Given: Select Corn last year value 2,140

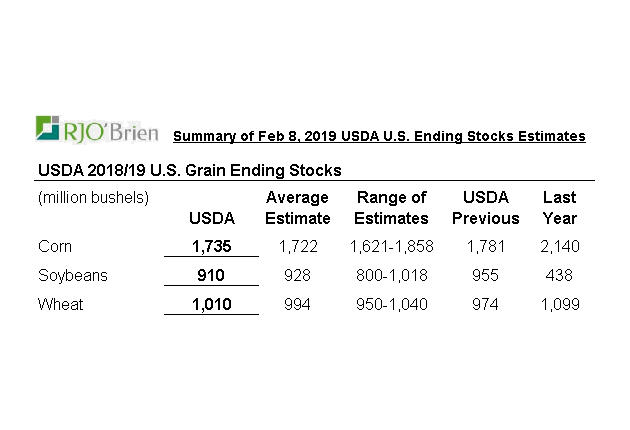Looking at the screenshot, I should (x=559, y=246).
